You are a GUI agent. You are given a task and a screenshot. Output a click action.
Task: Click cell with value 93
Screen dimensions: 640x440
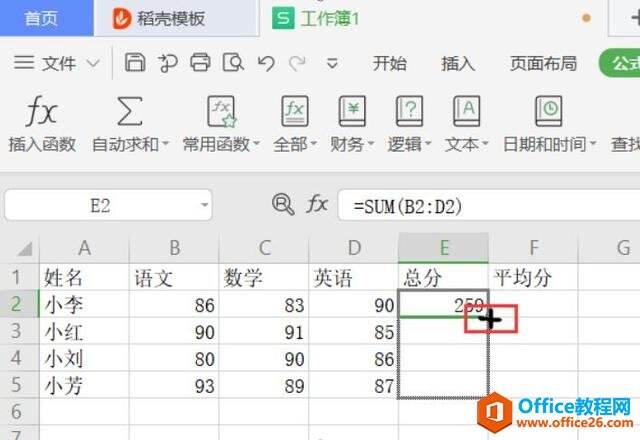point(174,385)
